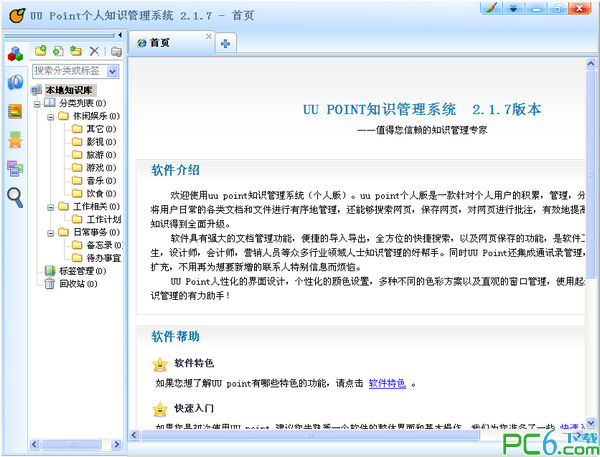Open the knowledge base cubes sidebar icon
This screenshot has width=600, height=457.
pyautogui.click(x=15, y=54)
